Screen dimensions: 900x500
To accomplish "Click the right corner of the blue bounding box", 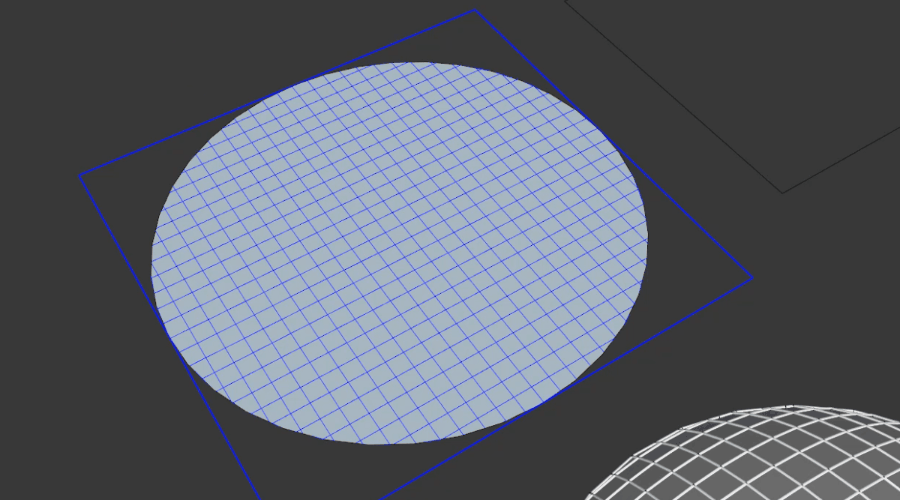I will [x=751, y=278].
